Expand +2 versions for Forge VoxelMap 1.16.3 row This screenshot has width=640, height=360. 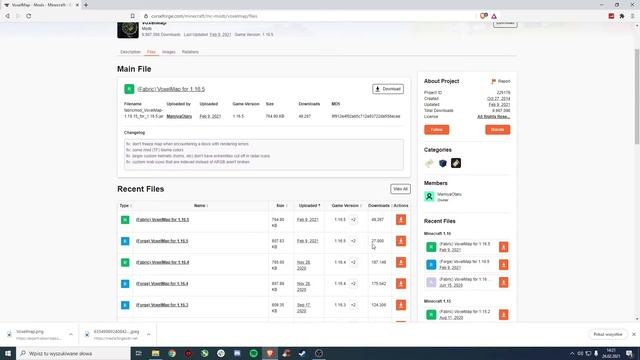click(353, 305)
